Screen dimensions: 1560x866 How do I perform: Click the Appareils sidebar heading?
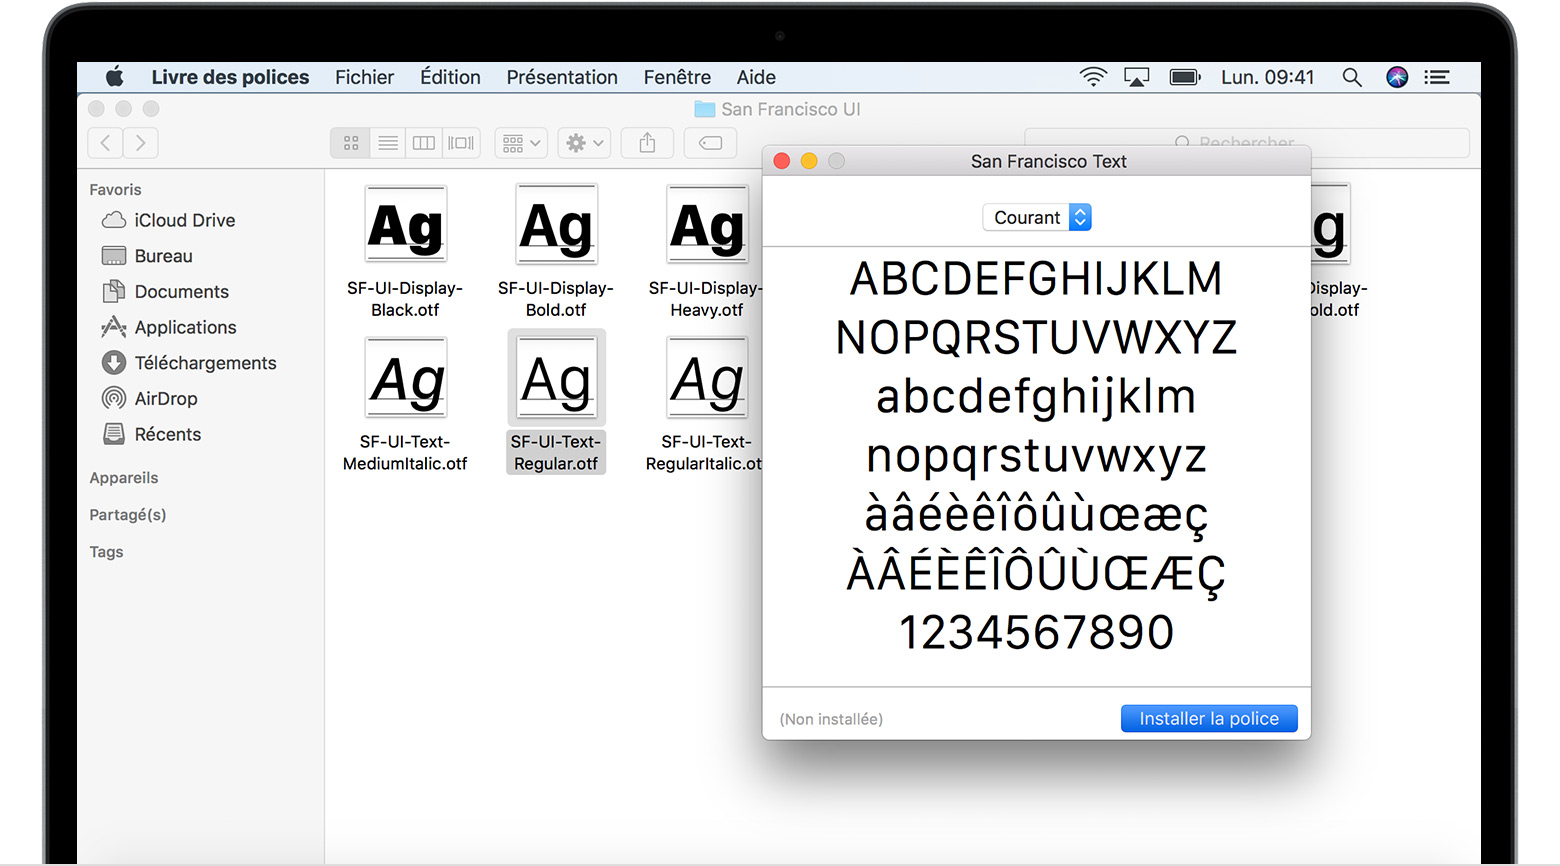tap(124, 478)
